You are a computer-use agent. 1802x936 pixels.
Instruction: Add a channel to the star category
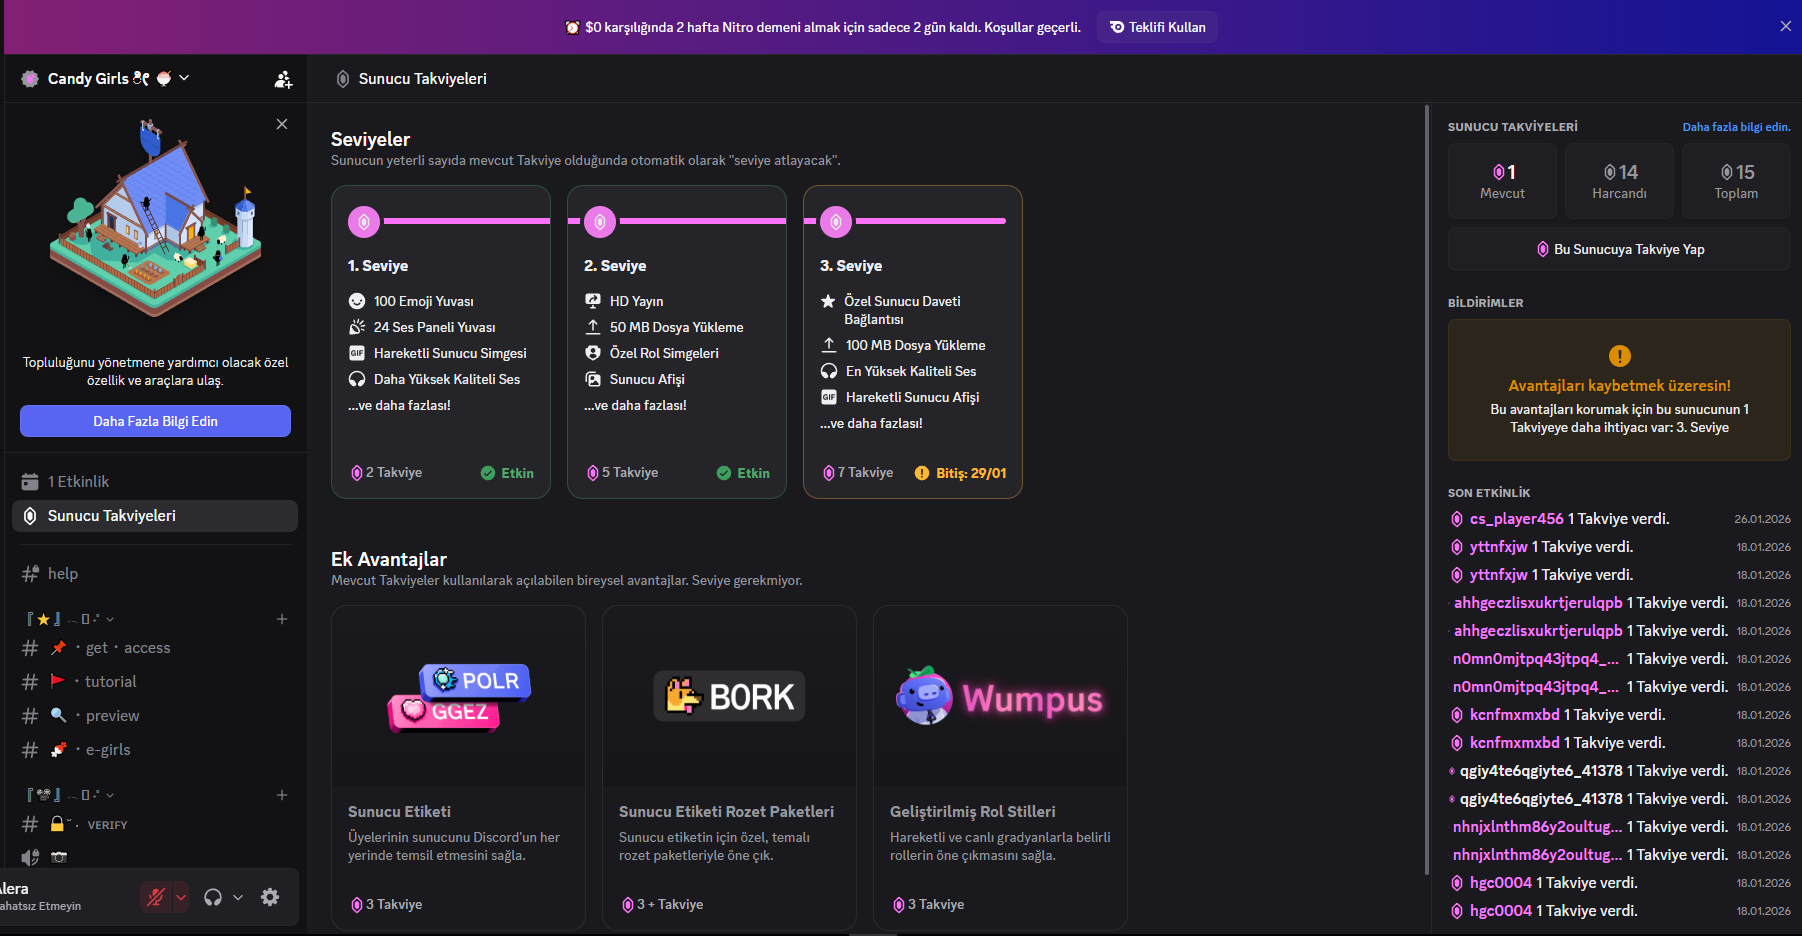click(282, 619)
